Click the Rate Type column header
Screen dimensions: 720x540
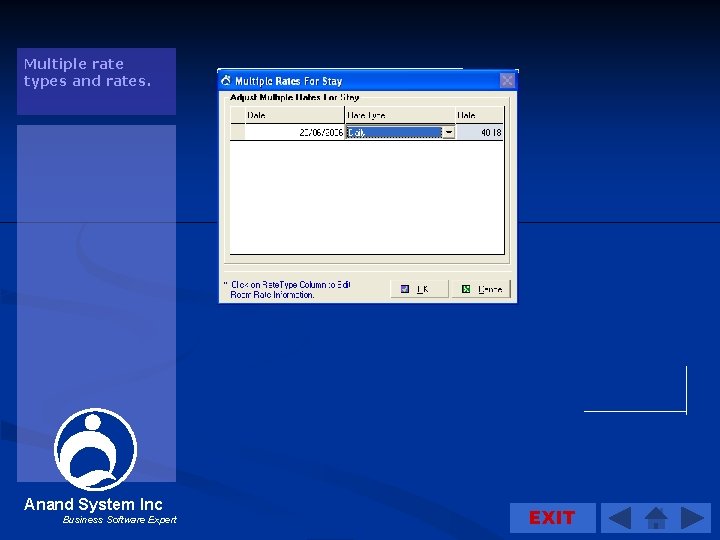click(x=399, y=115)
